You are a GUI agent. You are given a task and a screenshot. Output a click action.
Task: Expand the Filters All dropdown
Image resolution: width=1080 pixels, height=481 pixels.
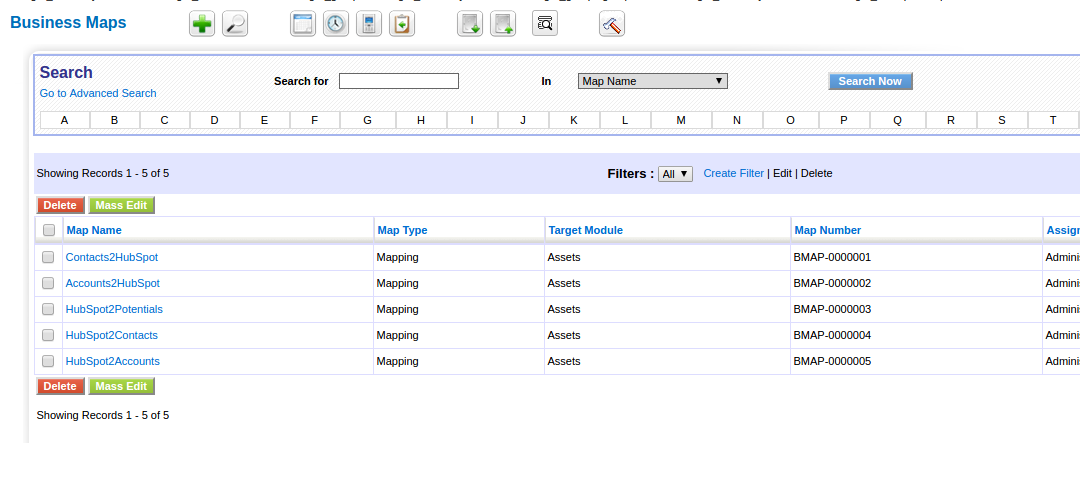coord(675,174)
